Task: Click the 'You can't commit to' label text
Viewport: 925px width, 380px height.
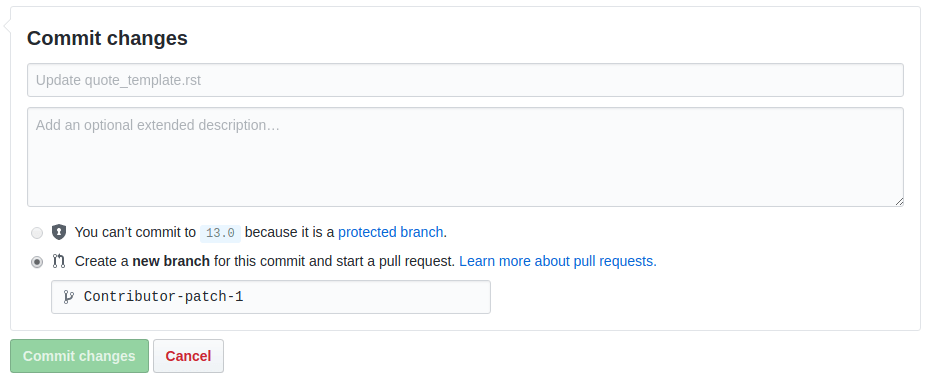Action: pos(135,232)
